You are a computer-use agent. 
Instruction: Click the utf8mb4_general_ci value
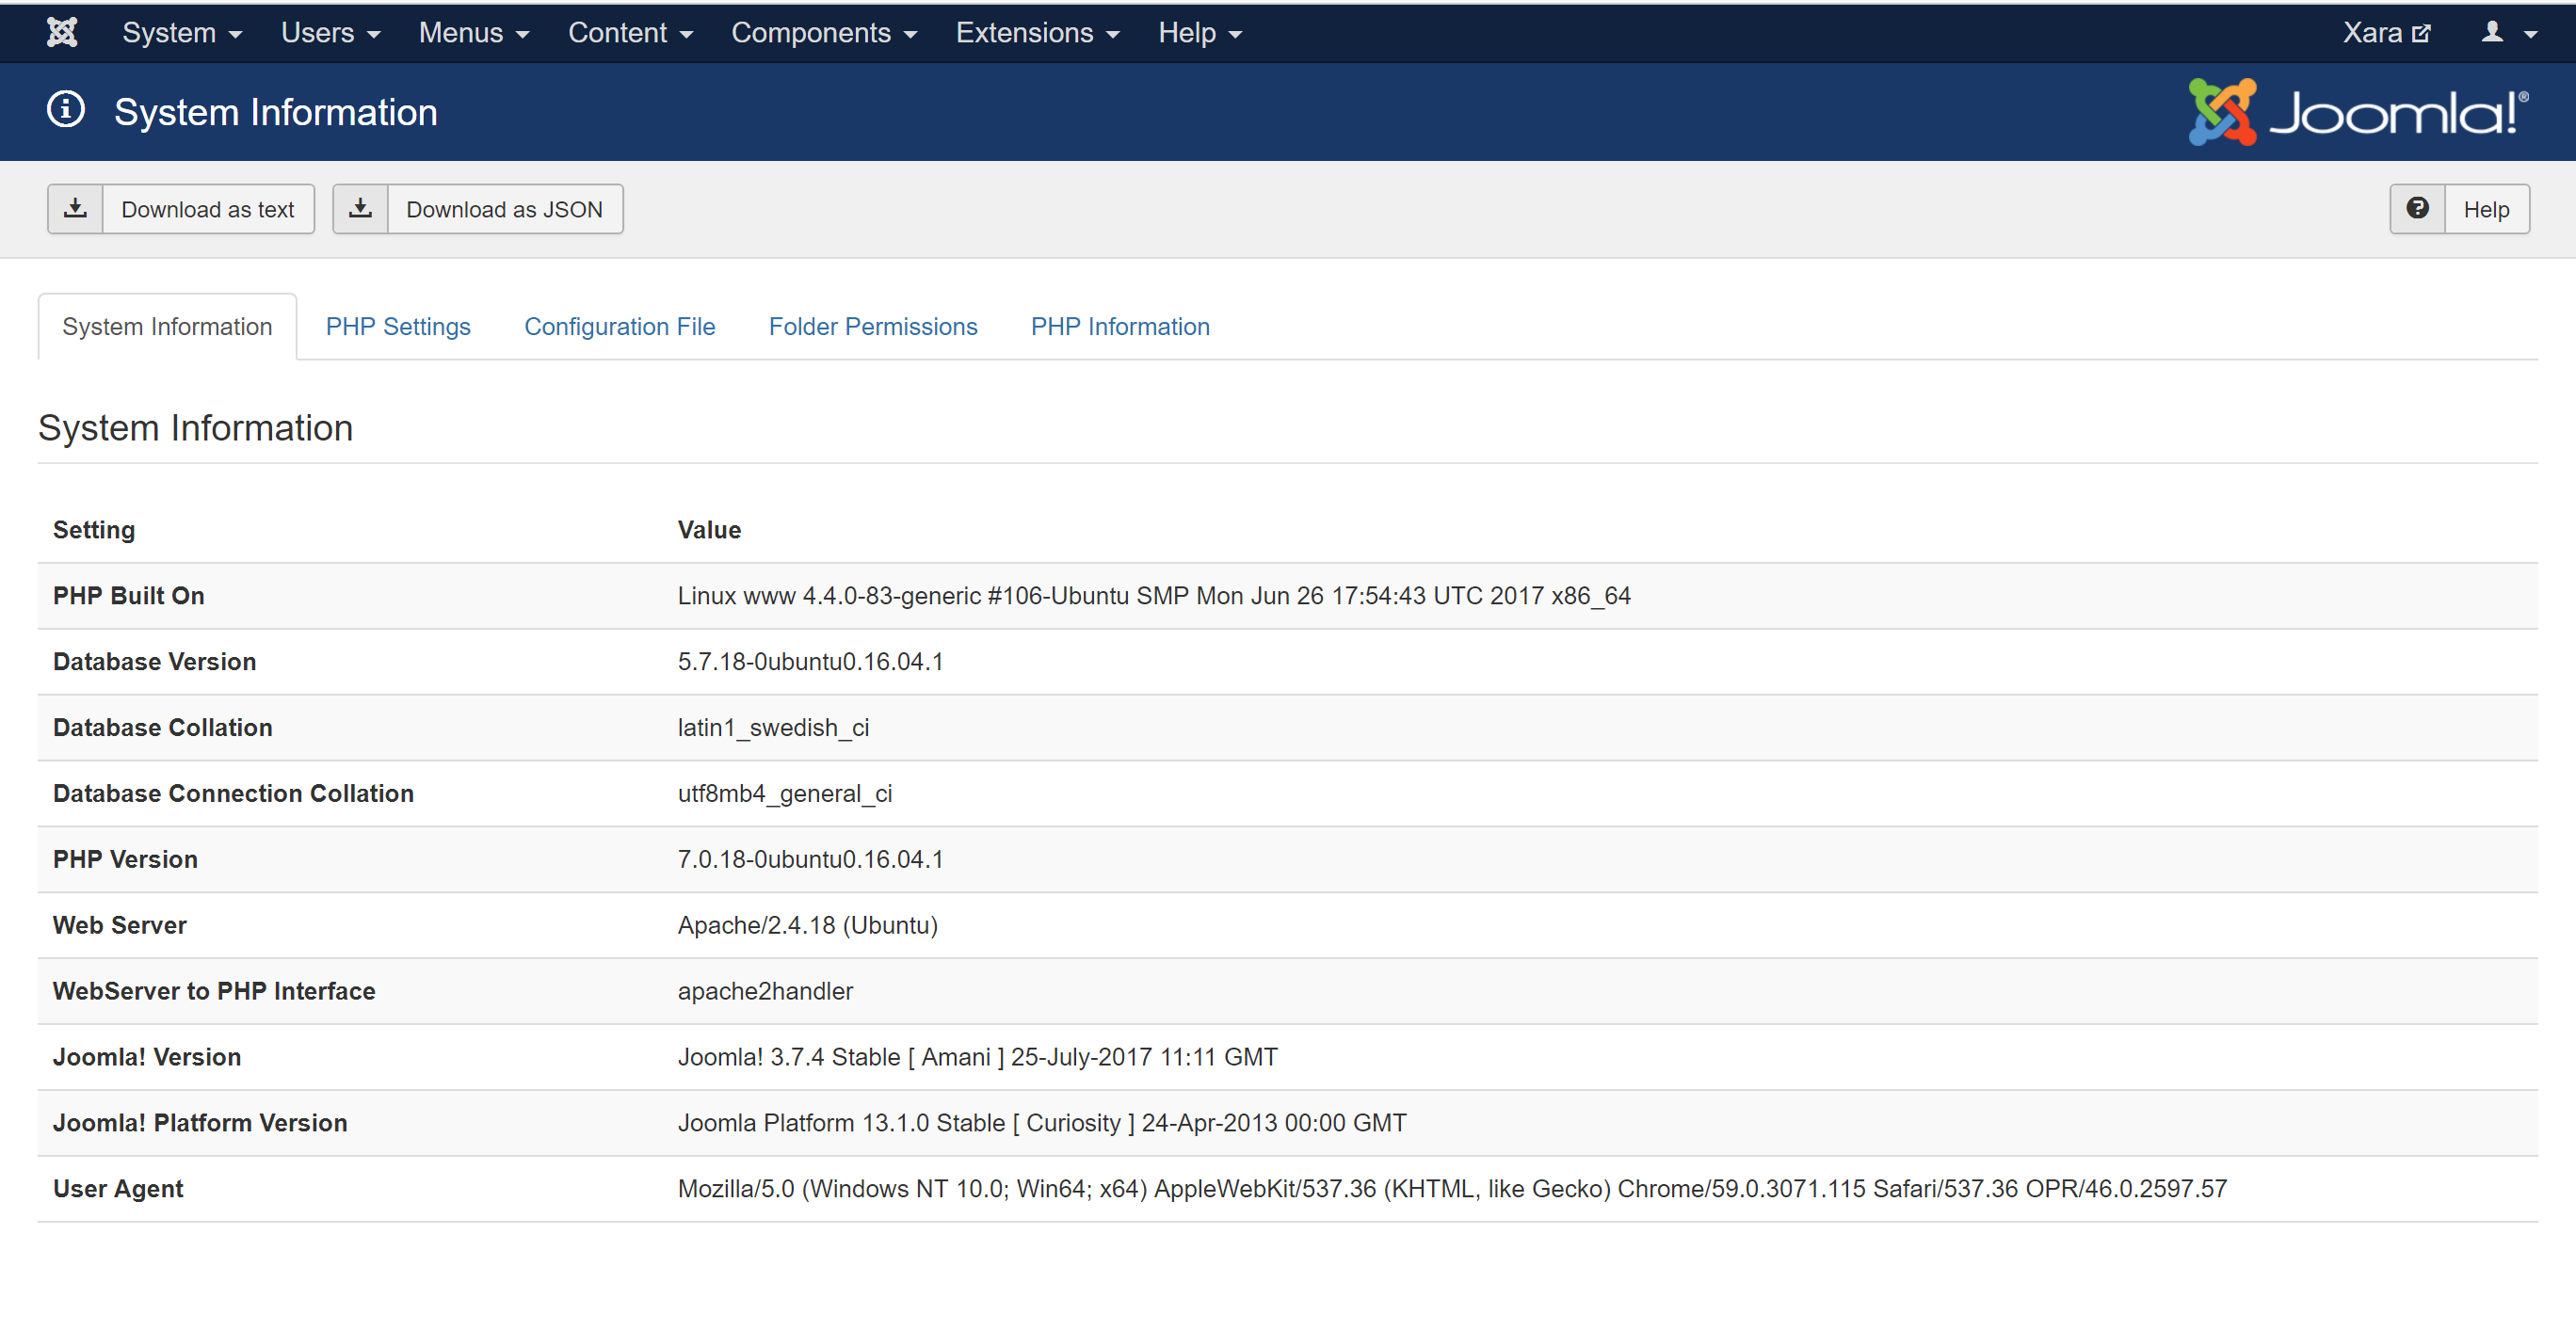coord(785,794)
